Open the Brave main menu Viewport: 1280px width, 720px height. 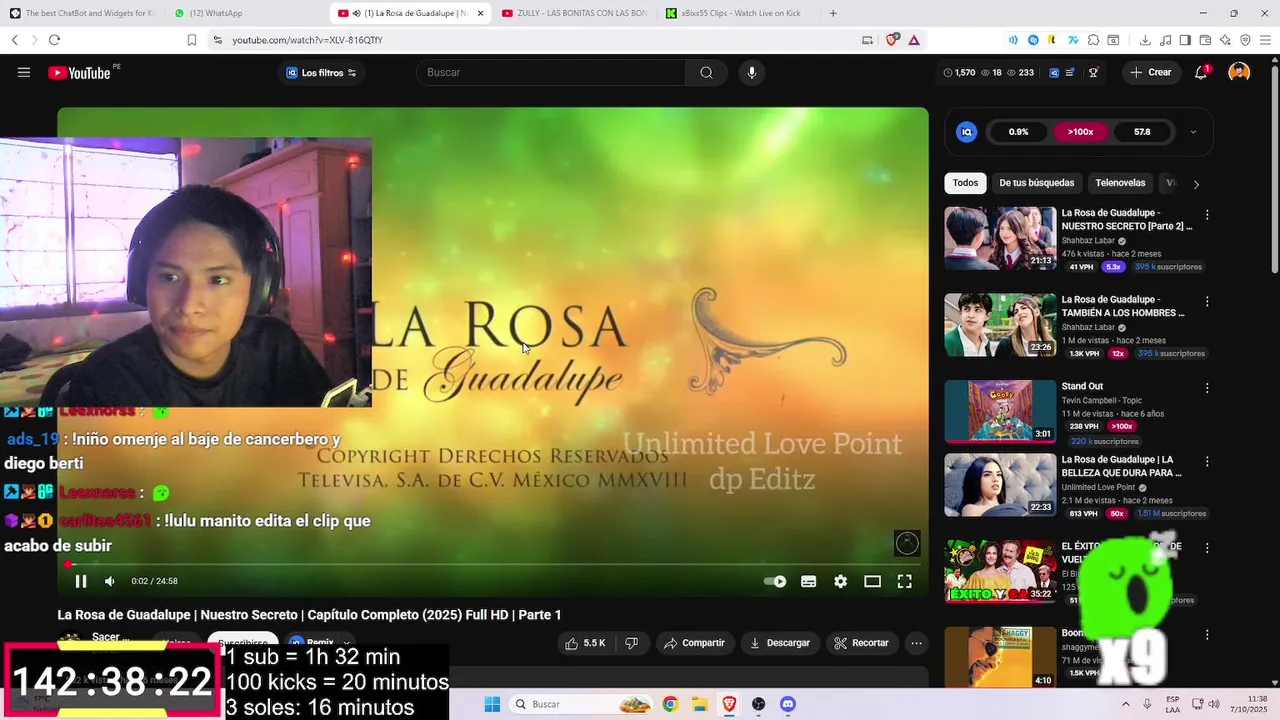(1265, 40)
